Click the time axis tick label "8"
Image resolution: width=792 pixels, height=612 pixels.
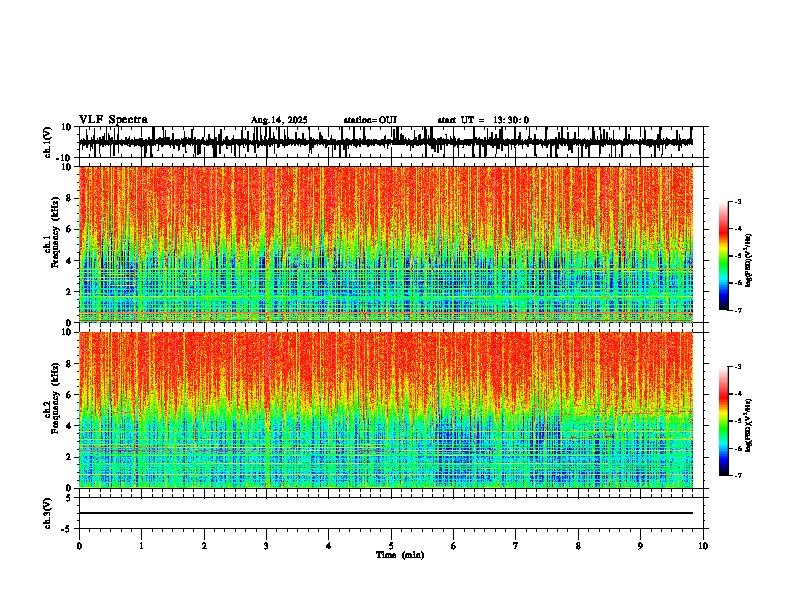(578, 546)
